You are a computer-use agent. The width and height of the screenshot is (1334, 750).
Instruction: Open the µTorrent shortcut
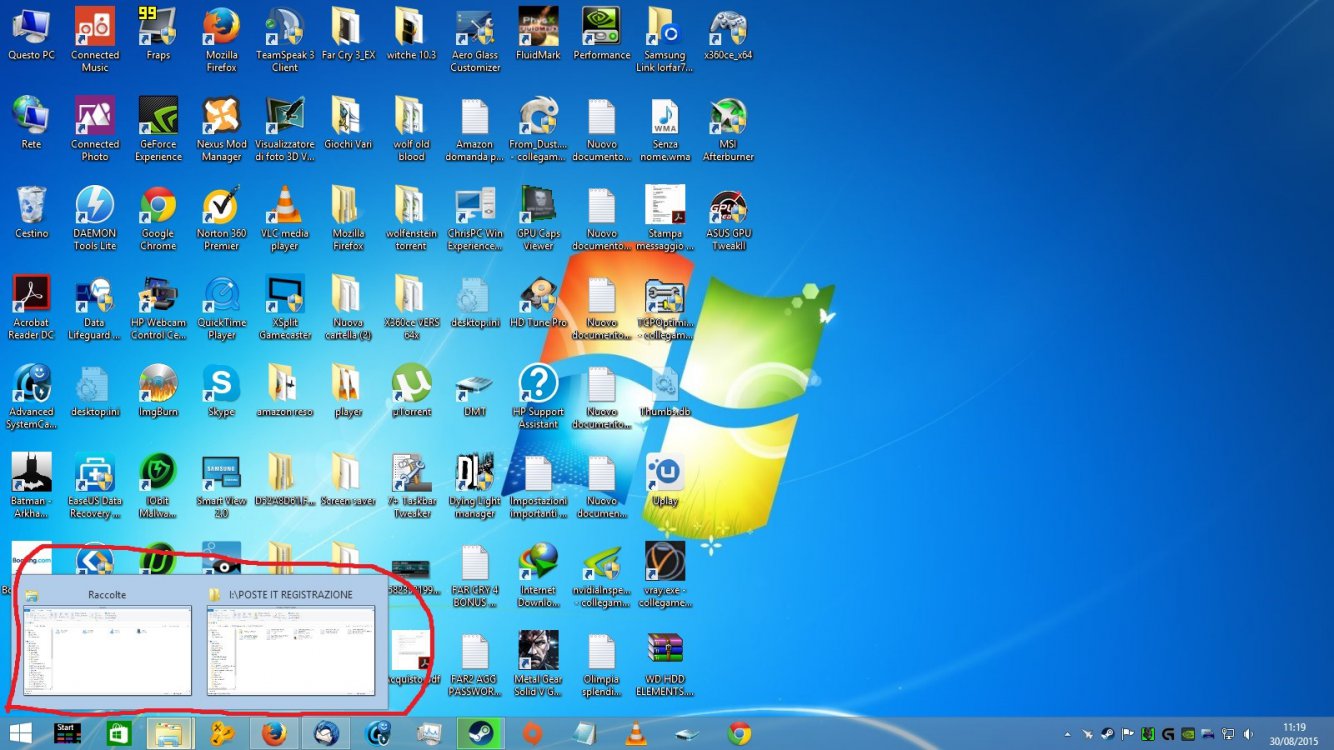[411, 390]
